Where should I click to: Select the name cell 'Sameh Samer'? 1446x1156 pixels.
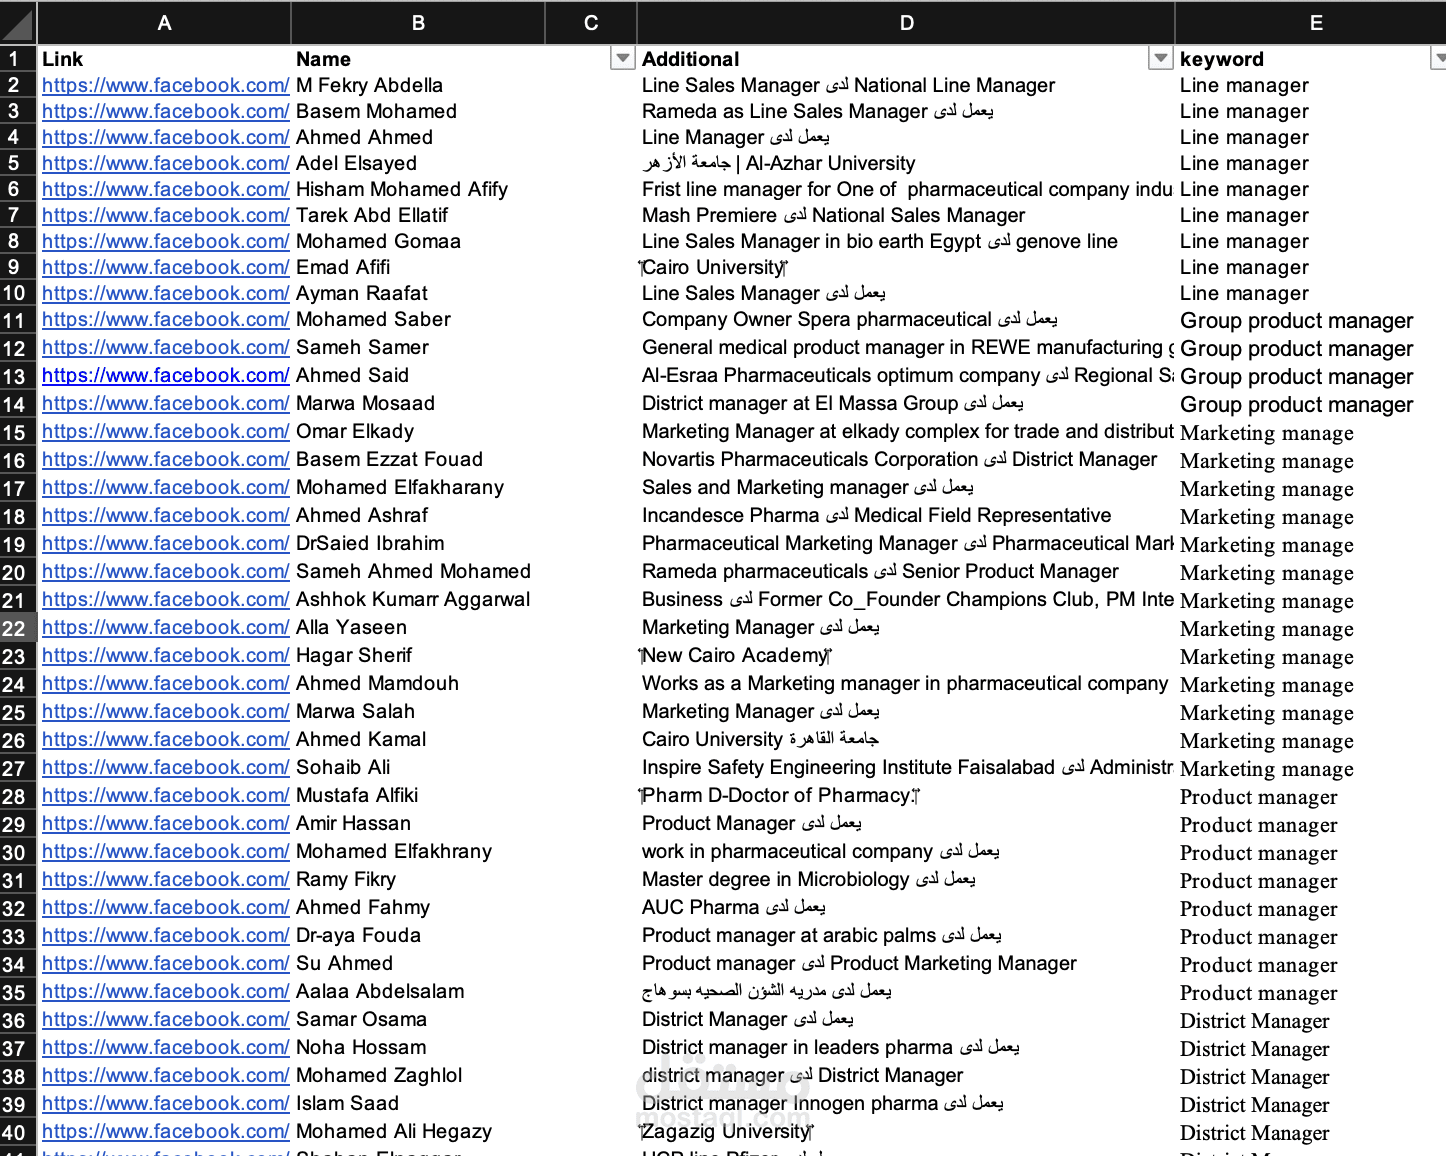pos(418,348)
